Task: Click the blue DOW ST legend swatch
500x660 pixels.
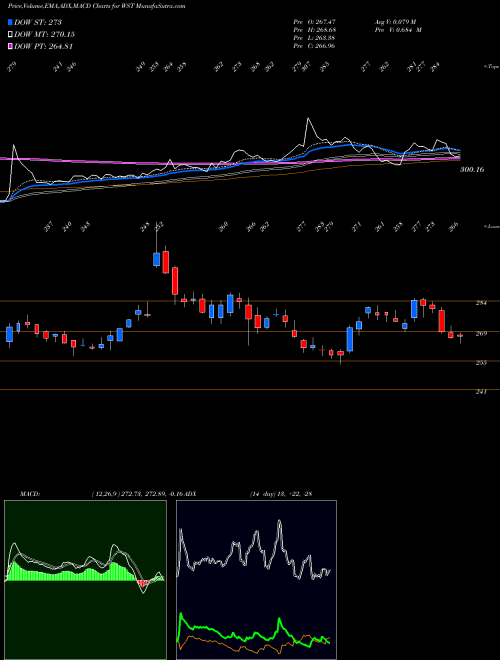Action: click(10, 22)
